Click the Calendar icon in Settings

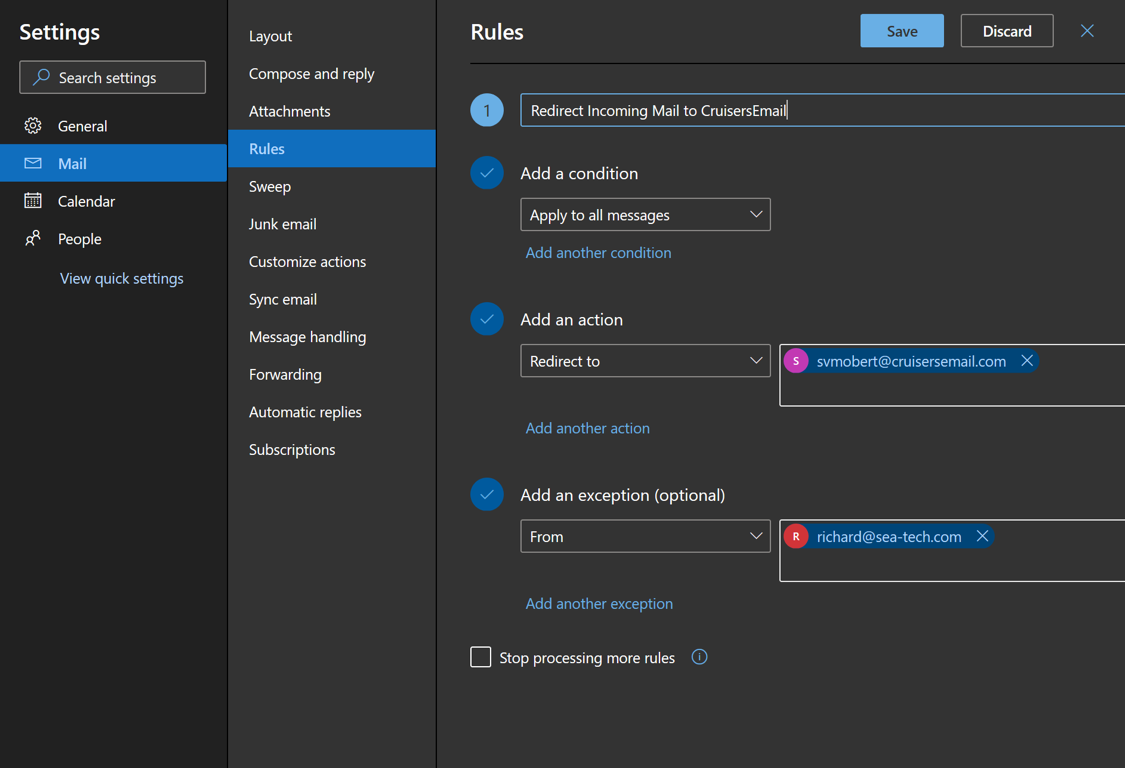click(x=33, y=201)
